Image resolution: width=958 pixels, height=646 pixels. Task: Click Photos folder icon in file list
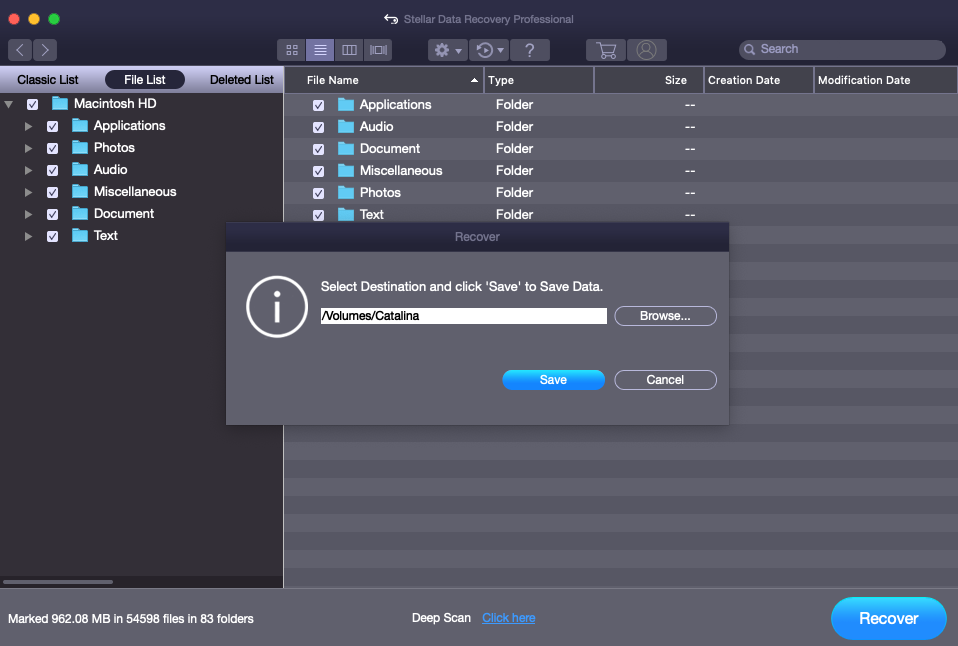coord(346,193)
